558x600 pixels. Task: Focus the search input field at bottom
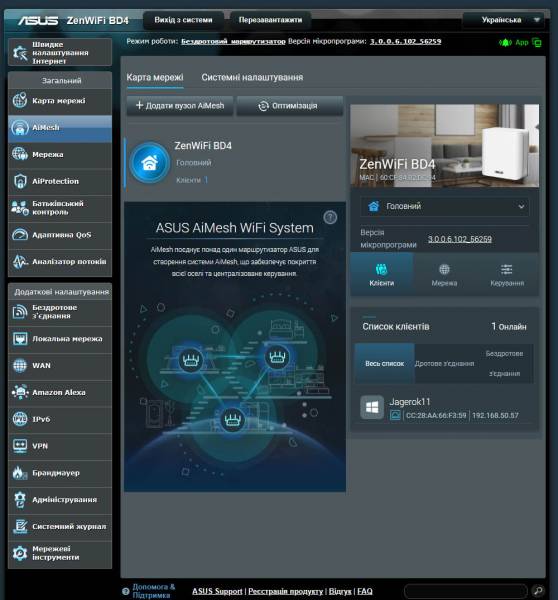coord(465,591)
